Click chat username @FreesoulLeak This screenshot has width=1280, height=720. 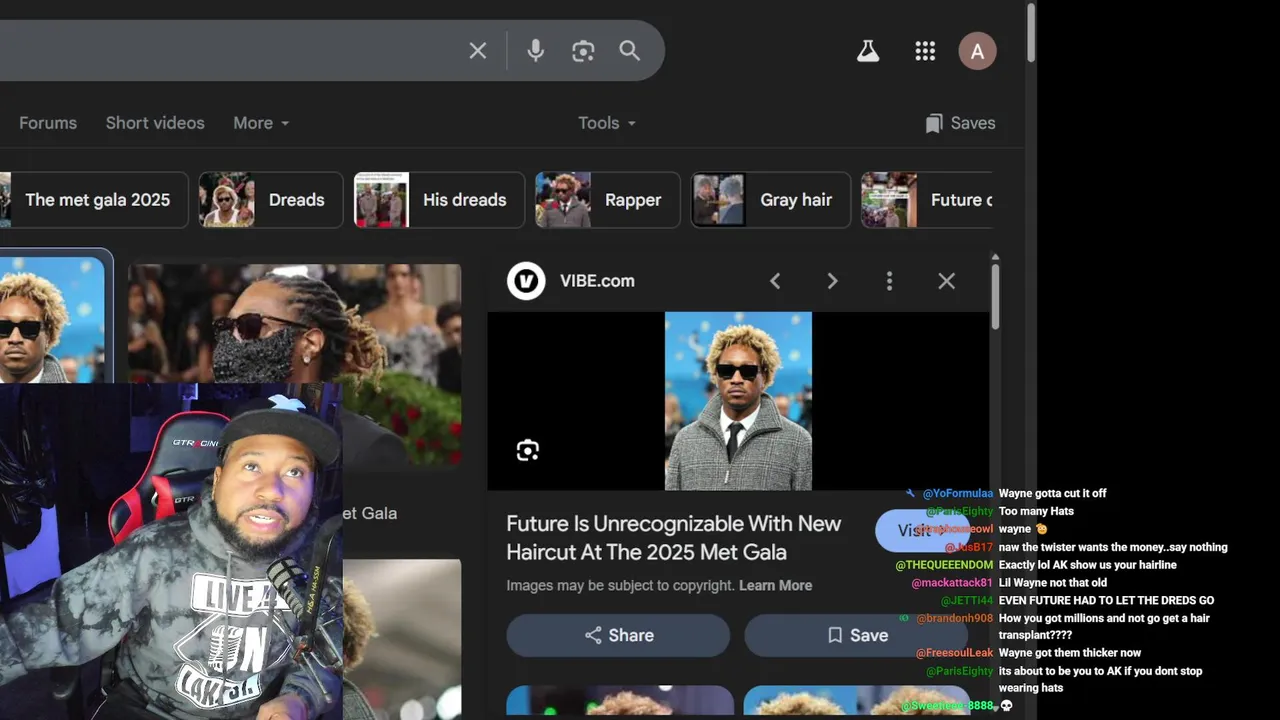click(x=954, y=653)
